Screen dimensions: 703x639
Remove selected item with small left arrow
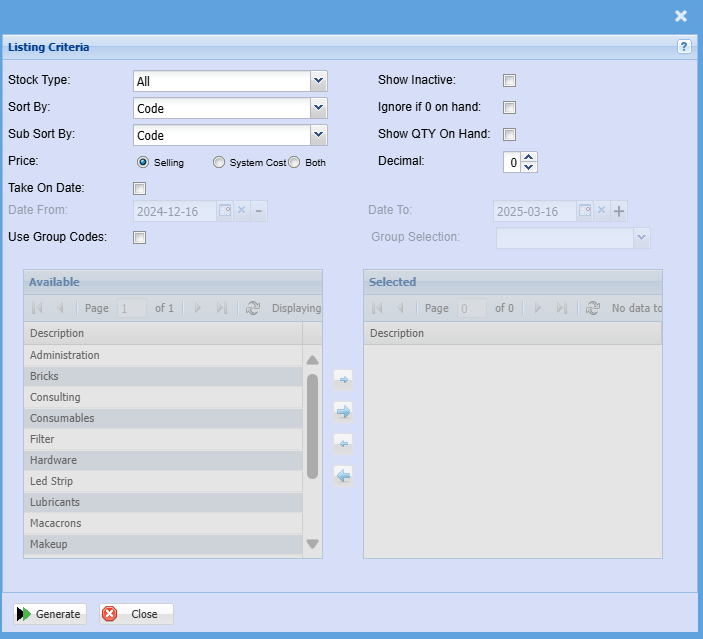(343, 443)
